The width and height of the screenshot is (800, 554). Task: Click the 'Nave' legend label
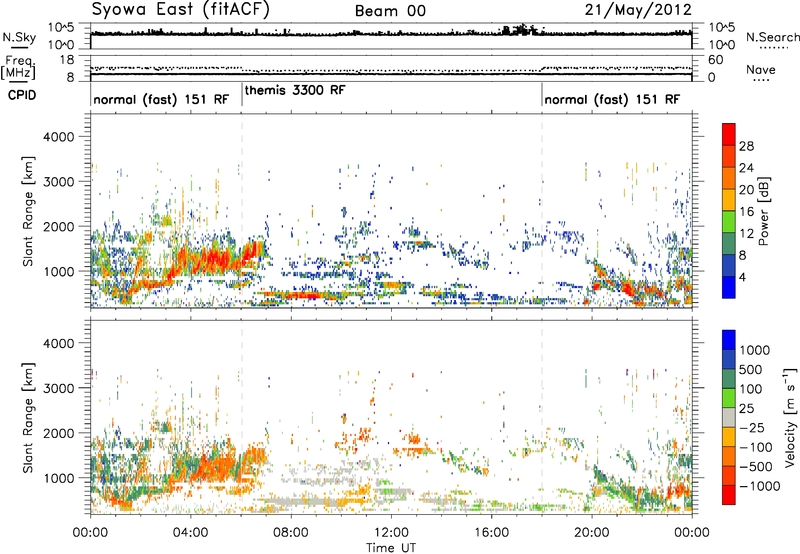[761, 70]
